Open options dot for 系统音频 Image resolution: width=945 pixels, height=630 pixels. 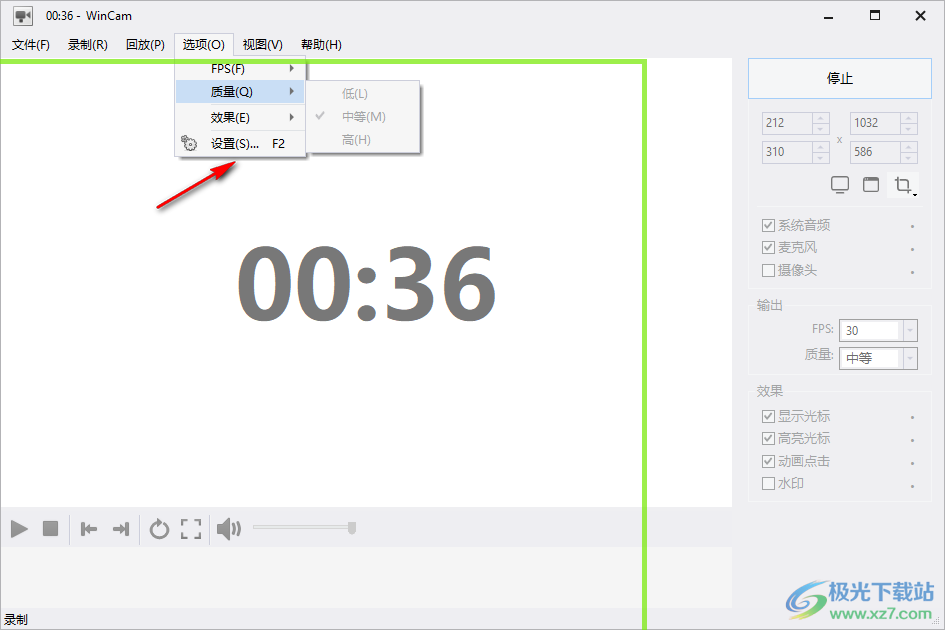[x=912, y=227]
